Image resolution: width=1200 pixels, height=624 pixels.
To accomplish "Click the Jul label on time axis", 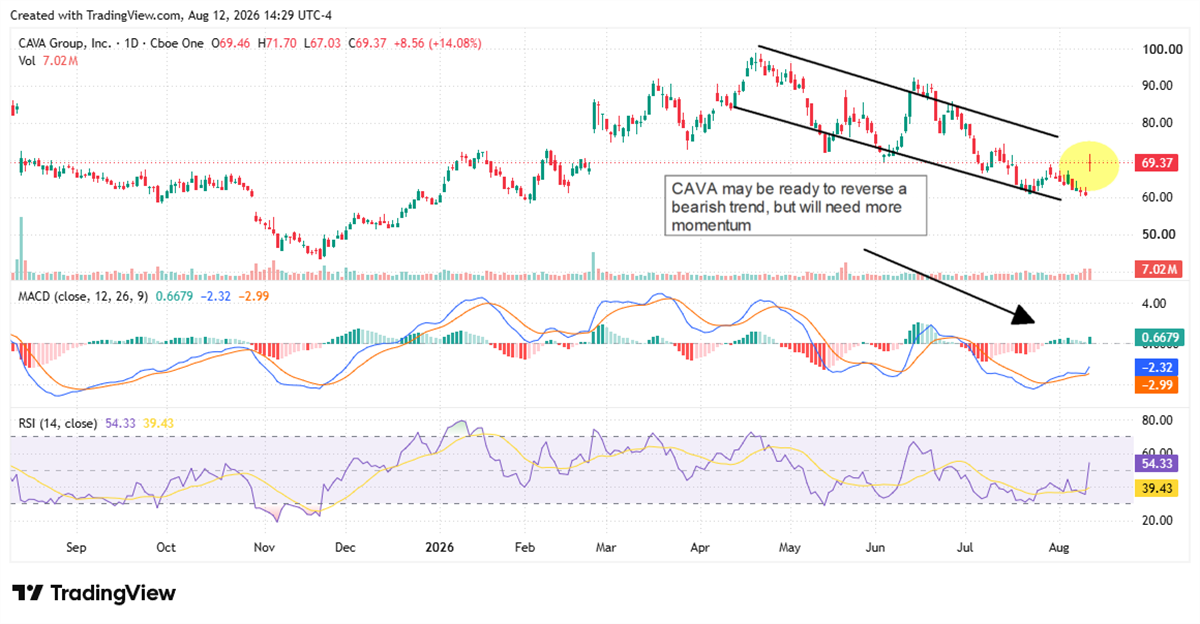I will (966, 548).
